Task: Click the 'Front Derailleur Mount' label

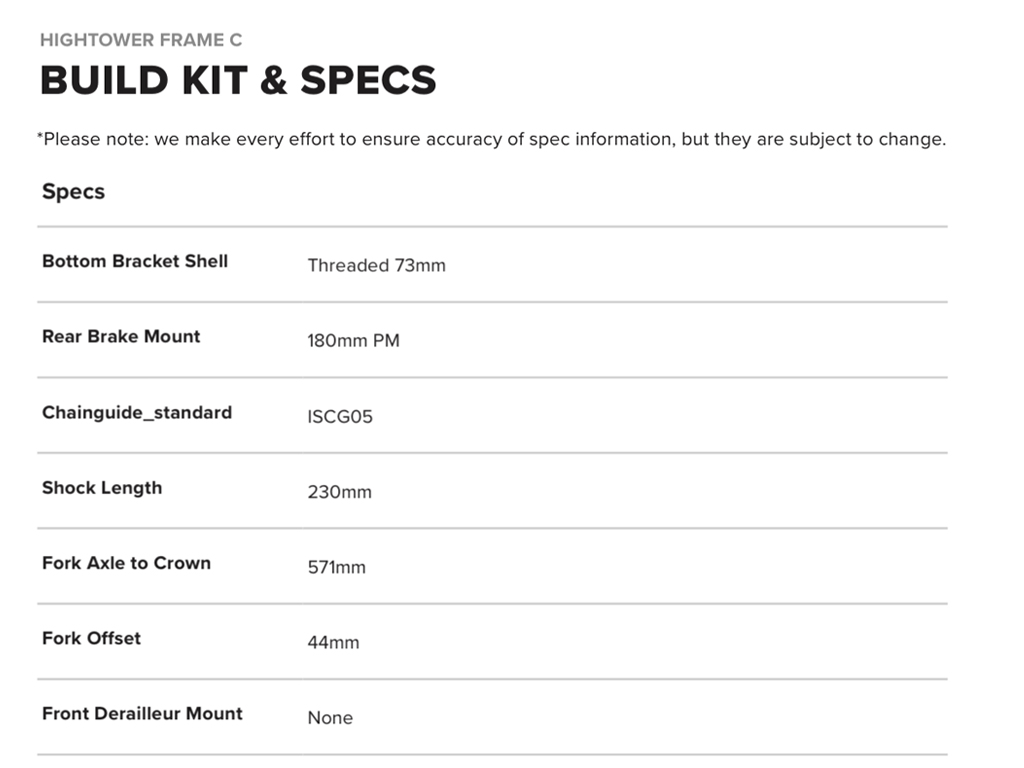Action: tap(142, 713)
